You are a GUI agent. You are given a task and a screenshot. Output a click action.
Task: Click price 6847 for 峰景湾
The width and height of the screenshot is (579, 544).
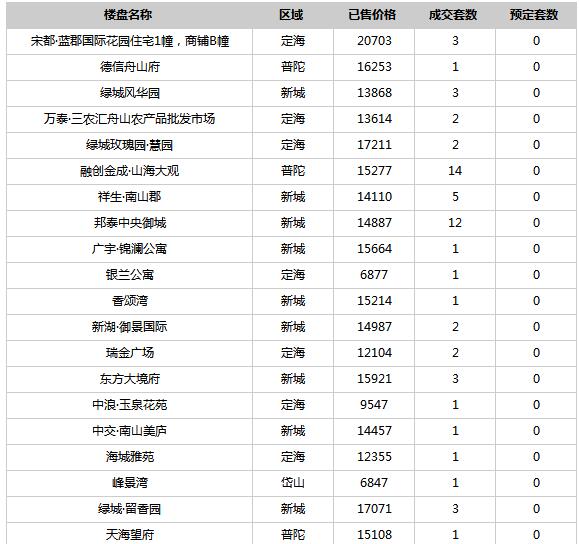pyautogui.click(x=374, y=483)
